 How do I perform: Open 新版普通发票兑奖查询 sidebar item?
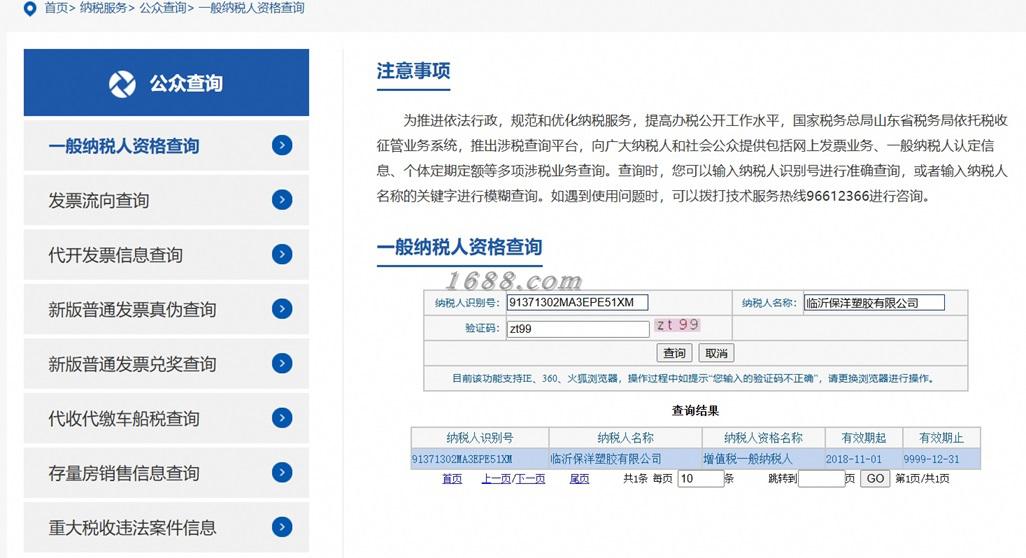point(166,363)
